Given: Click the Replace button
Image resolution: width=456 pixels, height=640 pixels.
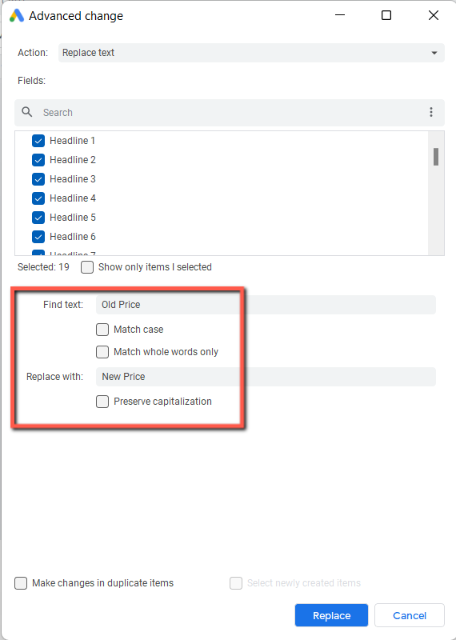Looking at the screenshot, I should (x=331, y=616).
